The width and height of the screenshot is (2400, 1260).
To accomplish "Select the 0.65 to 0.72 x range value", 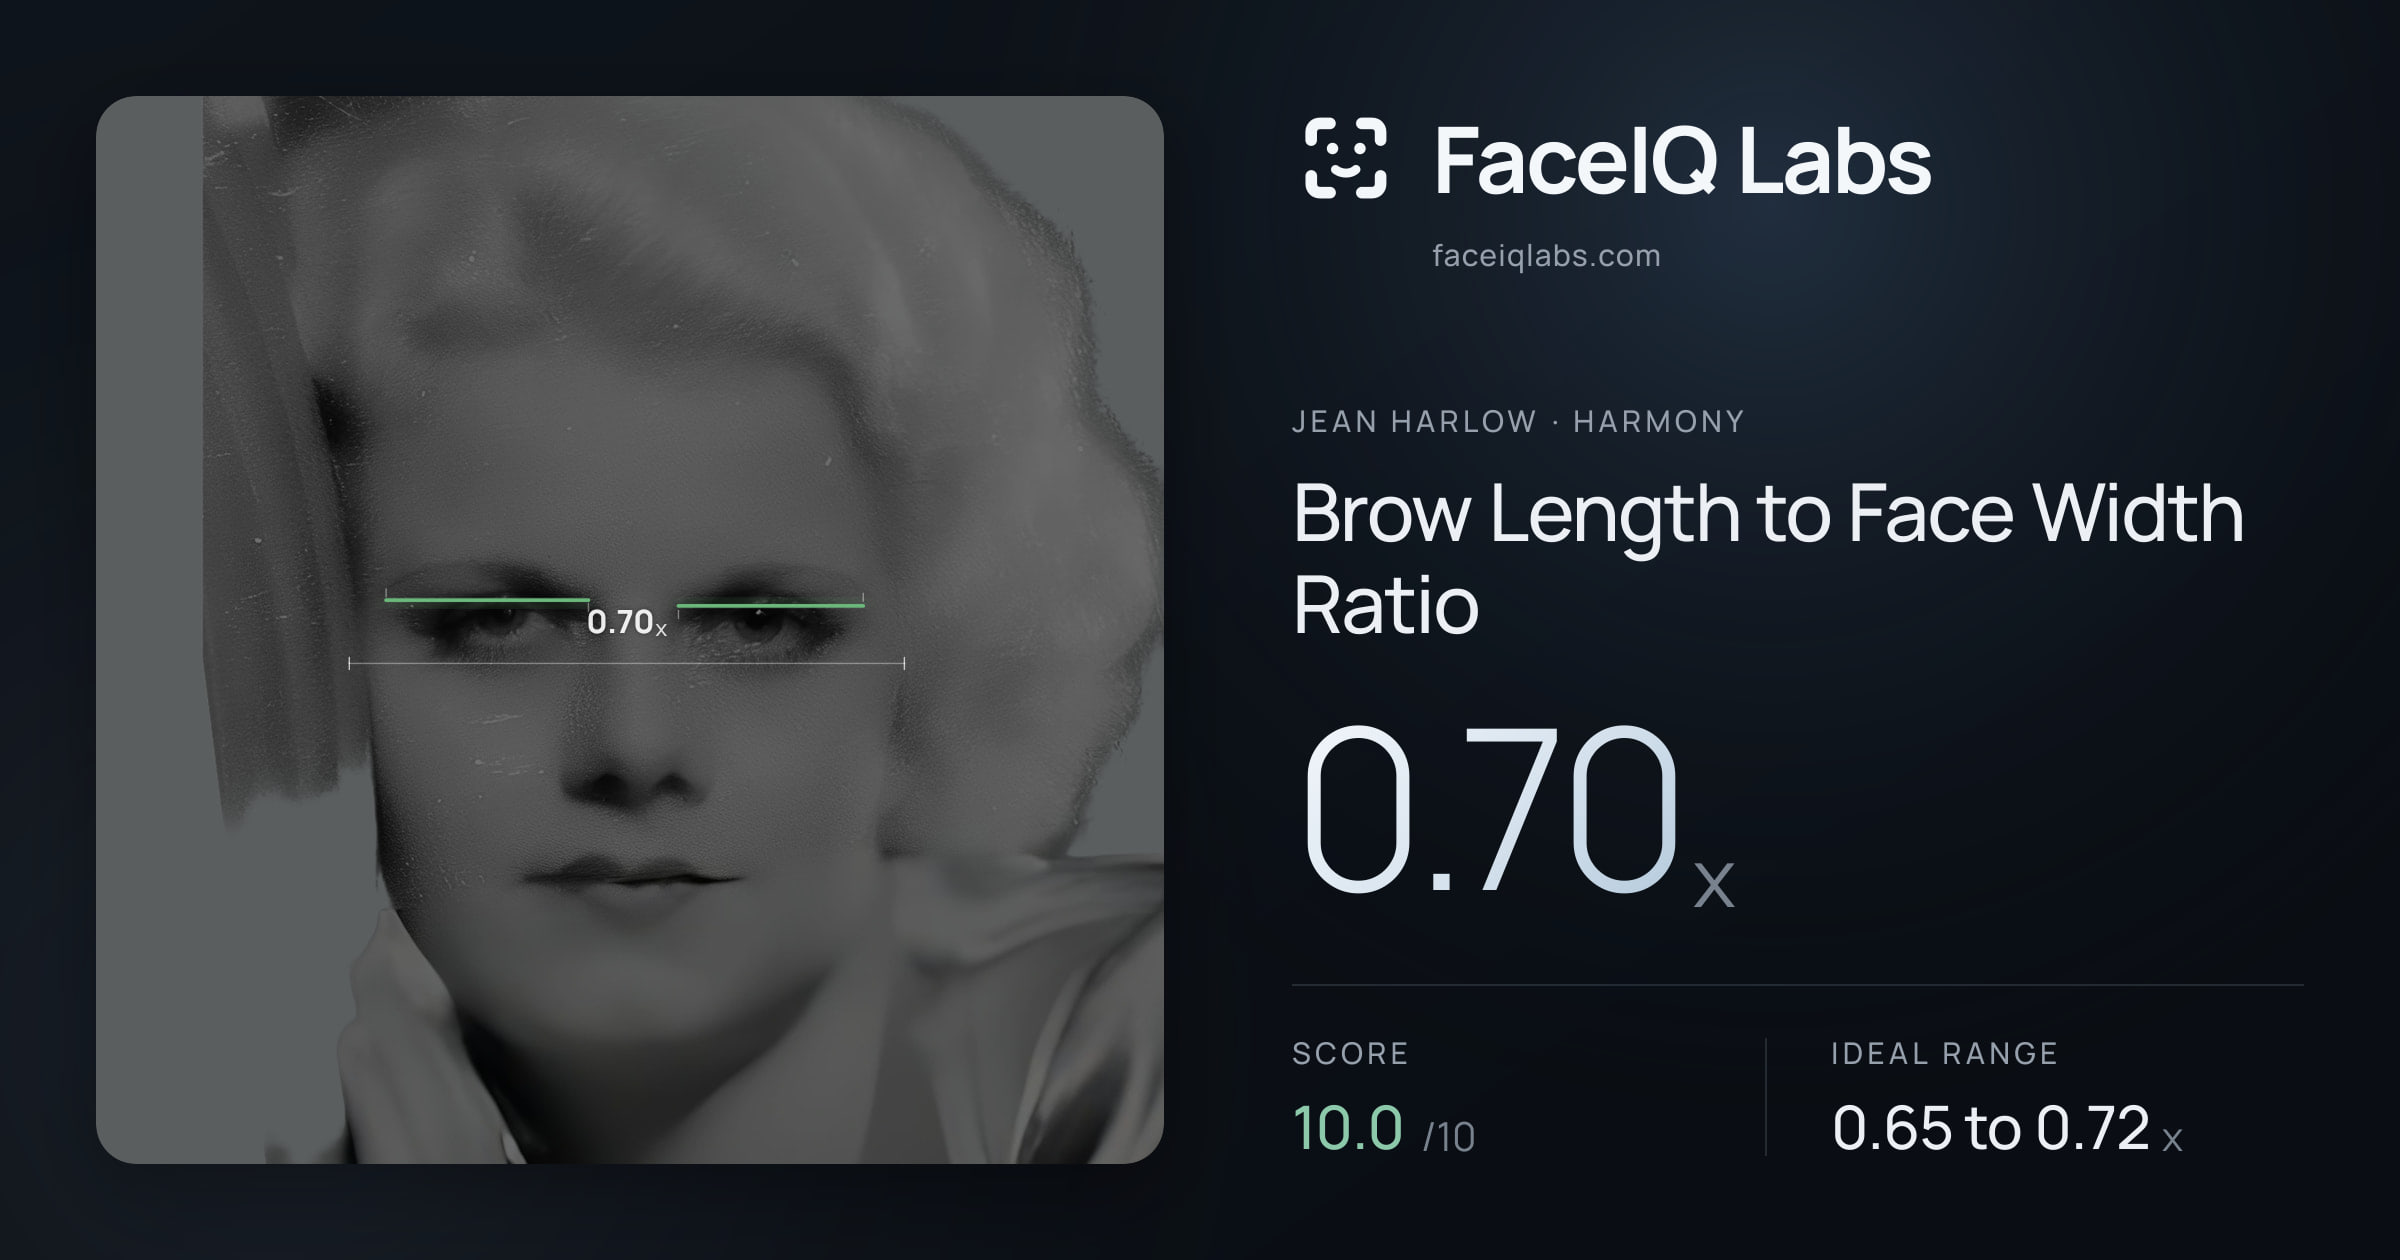I will pos(2007,1129).
